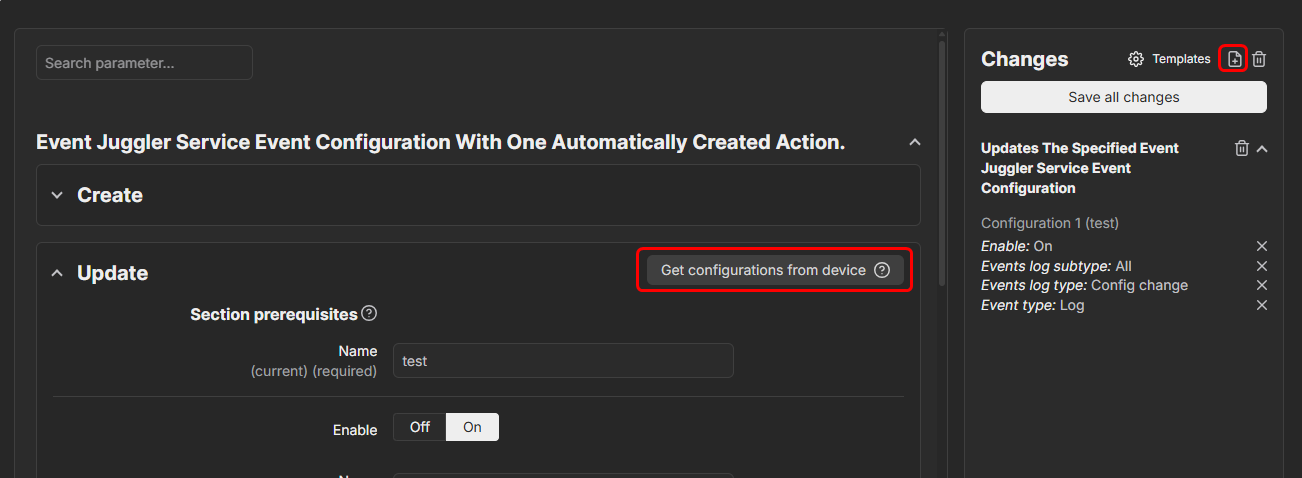Click Get configurations from device button

[x=763, y=270]
